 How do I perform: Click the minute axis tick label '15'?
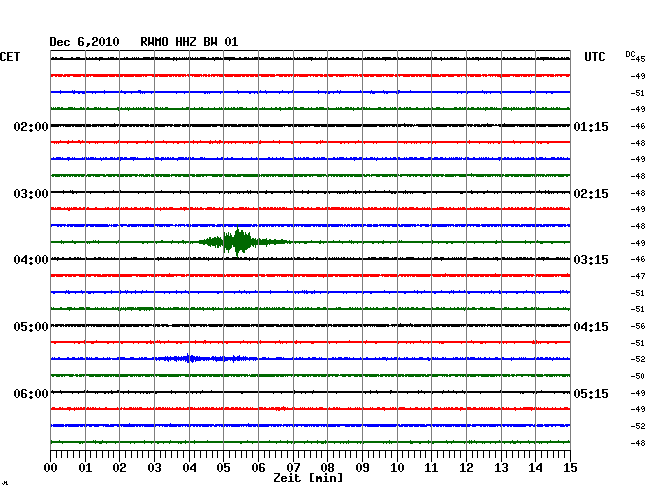570,467
